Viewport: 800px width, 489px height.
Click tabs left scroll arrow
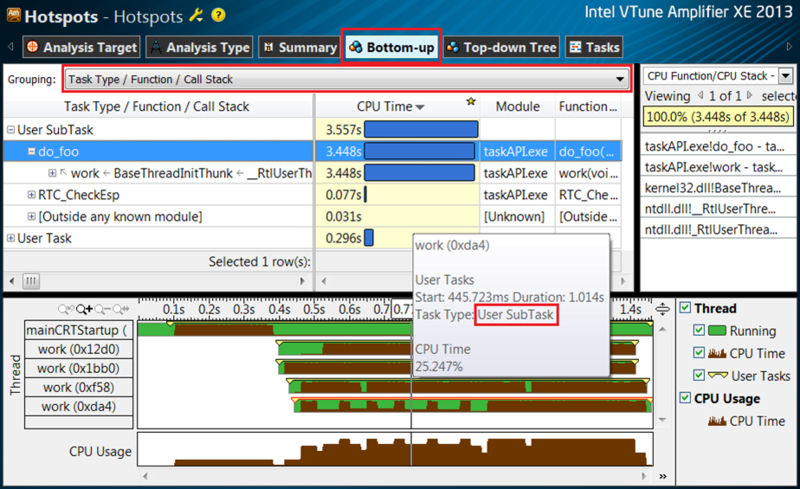[x=10, y=46]
